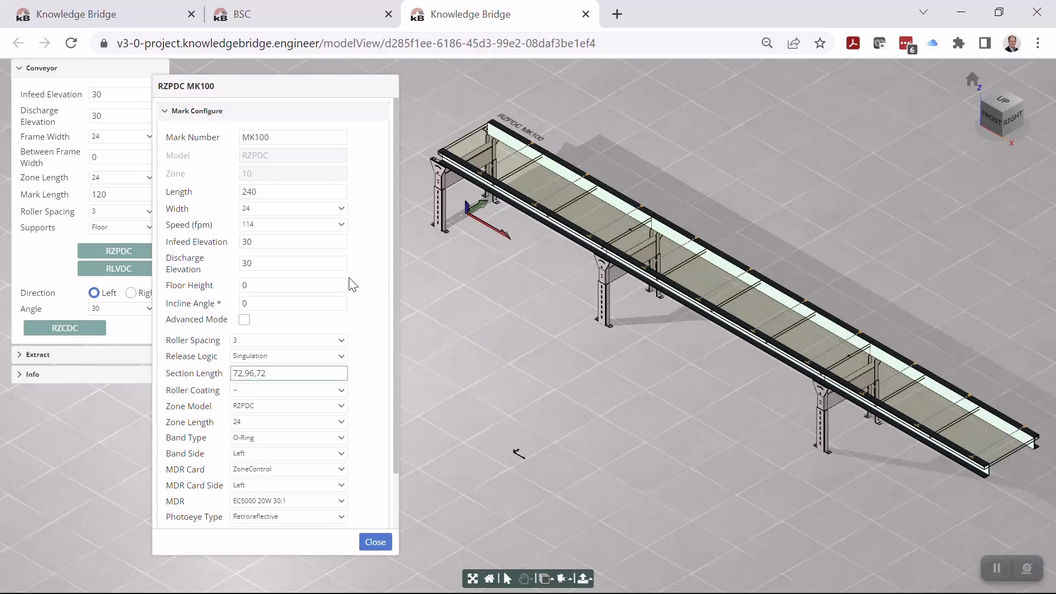1056x594 pixels.
Task: Select the Left direction radio button
Action: 94,292
